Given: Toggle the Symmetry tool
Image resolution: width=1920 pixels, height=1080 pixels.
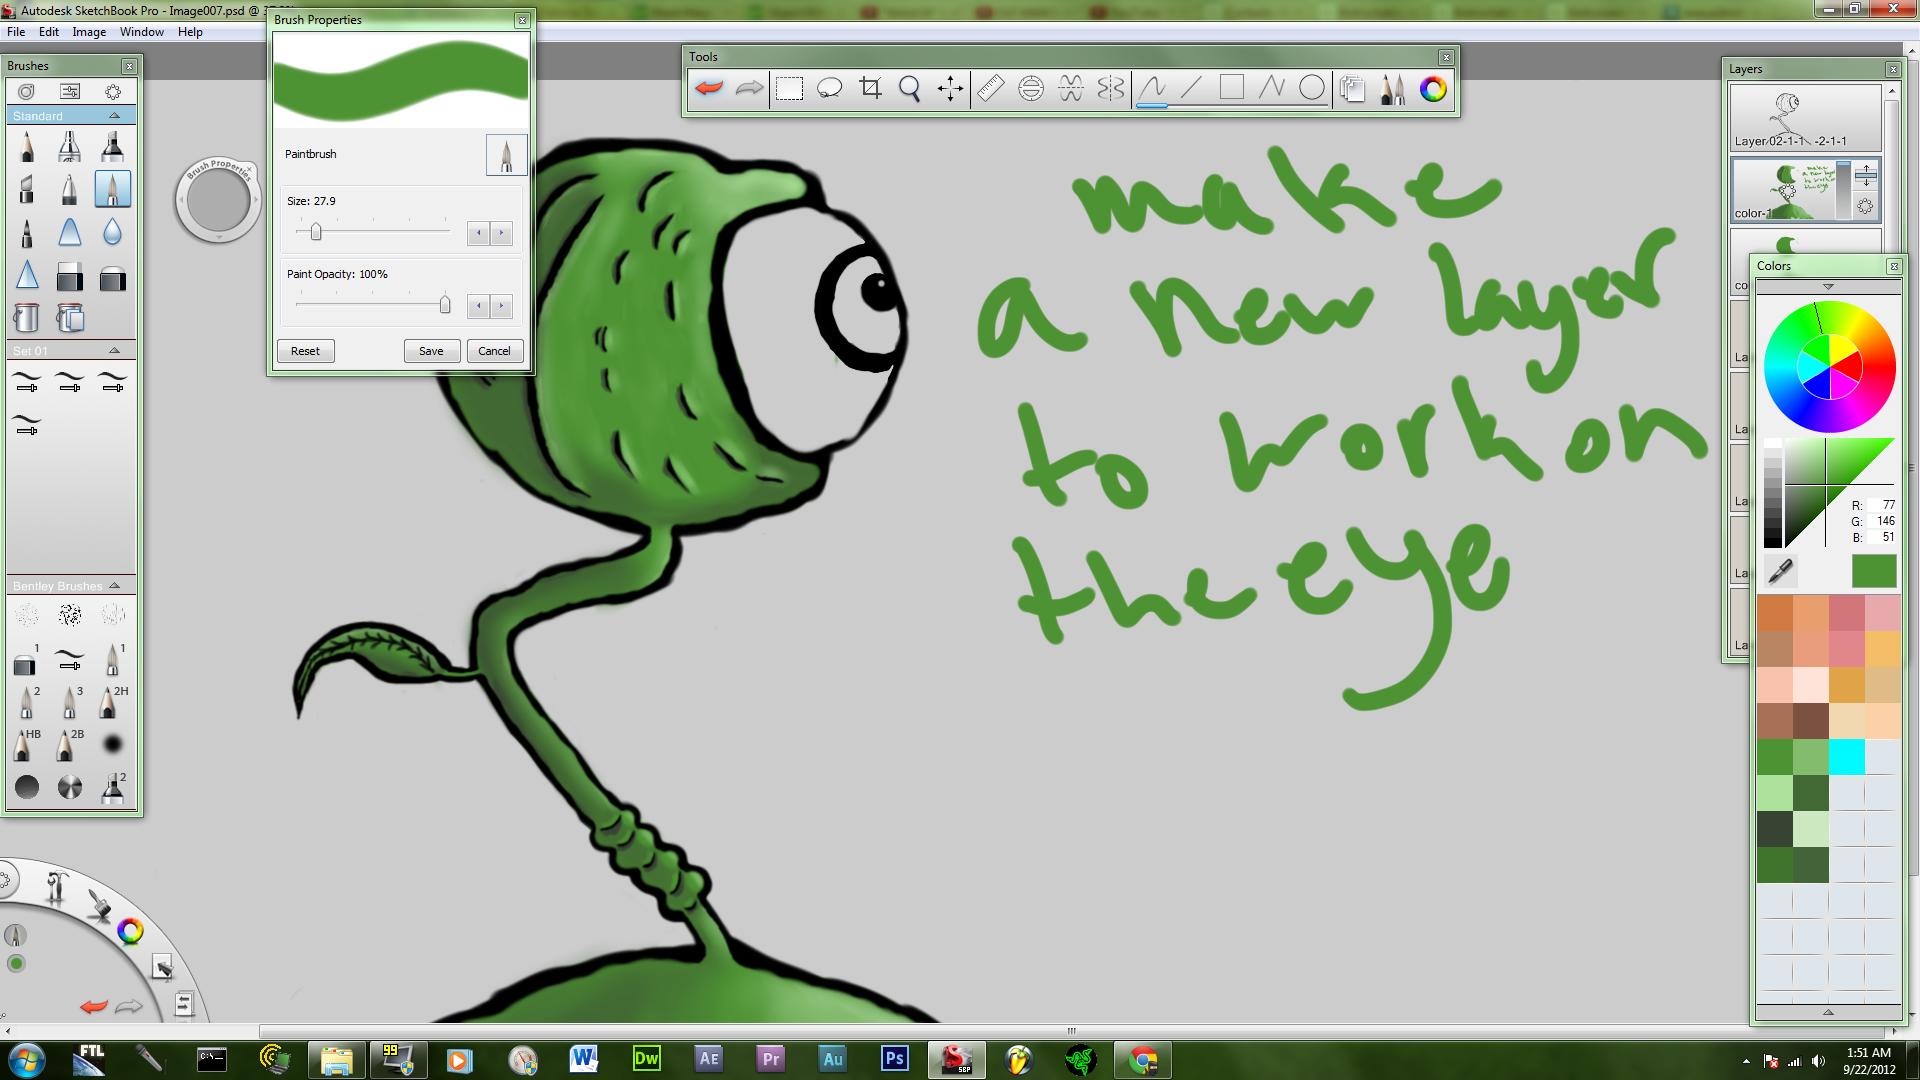Looking at the screenshot, I should click(x=1111, y=89).
